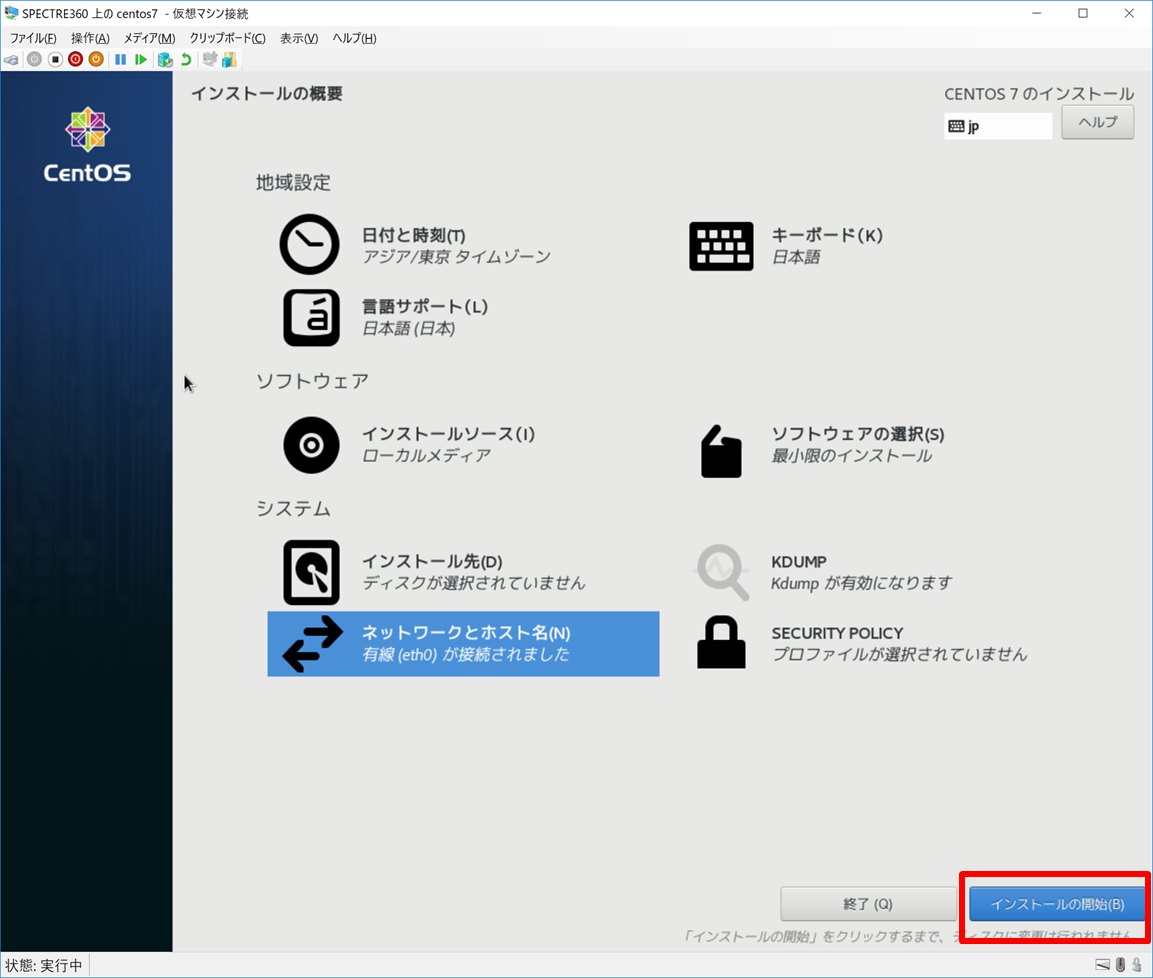This screenshot has width=1153, height=978.
Task: Open 言語サポート language icon
Action: tap(311, 318)
